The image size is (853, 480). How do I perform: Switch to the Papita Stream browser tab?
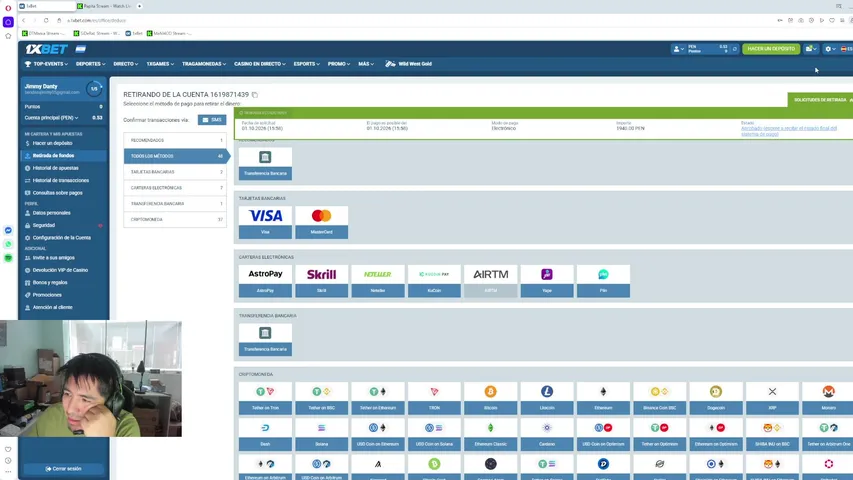pos(106,6)
